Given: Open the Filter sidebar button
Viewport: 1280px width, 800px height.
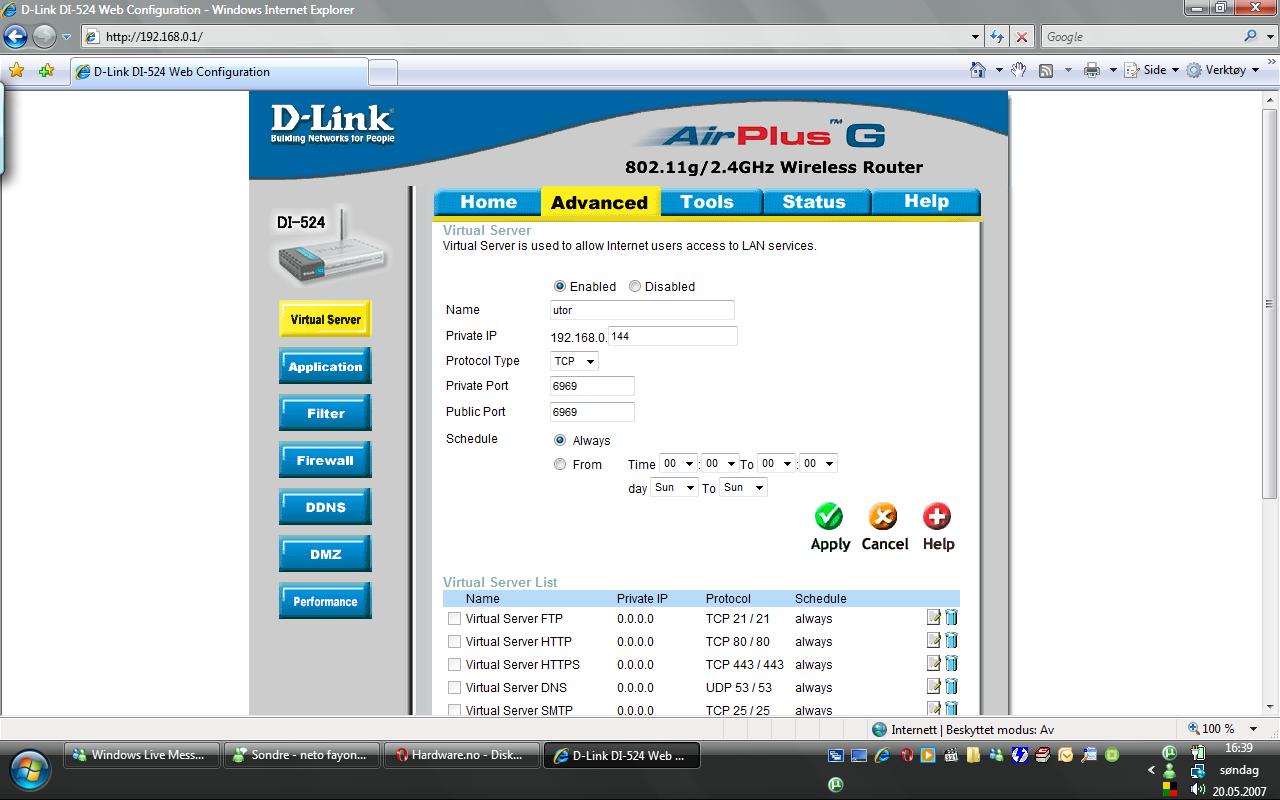Looking at the screenshot, I should (x=325, y=413).
